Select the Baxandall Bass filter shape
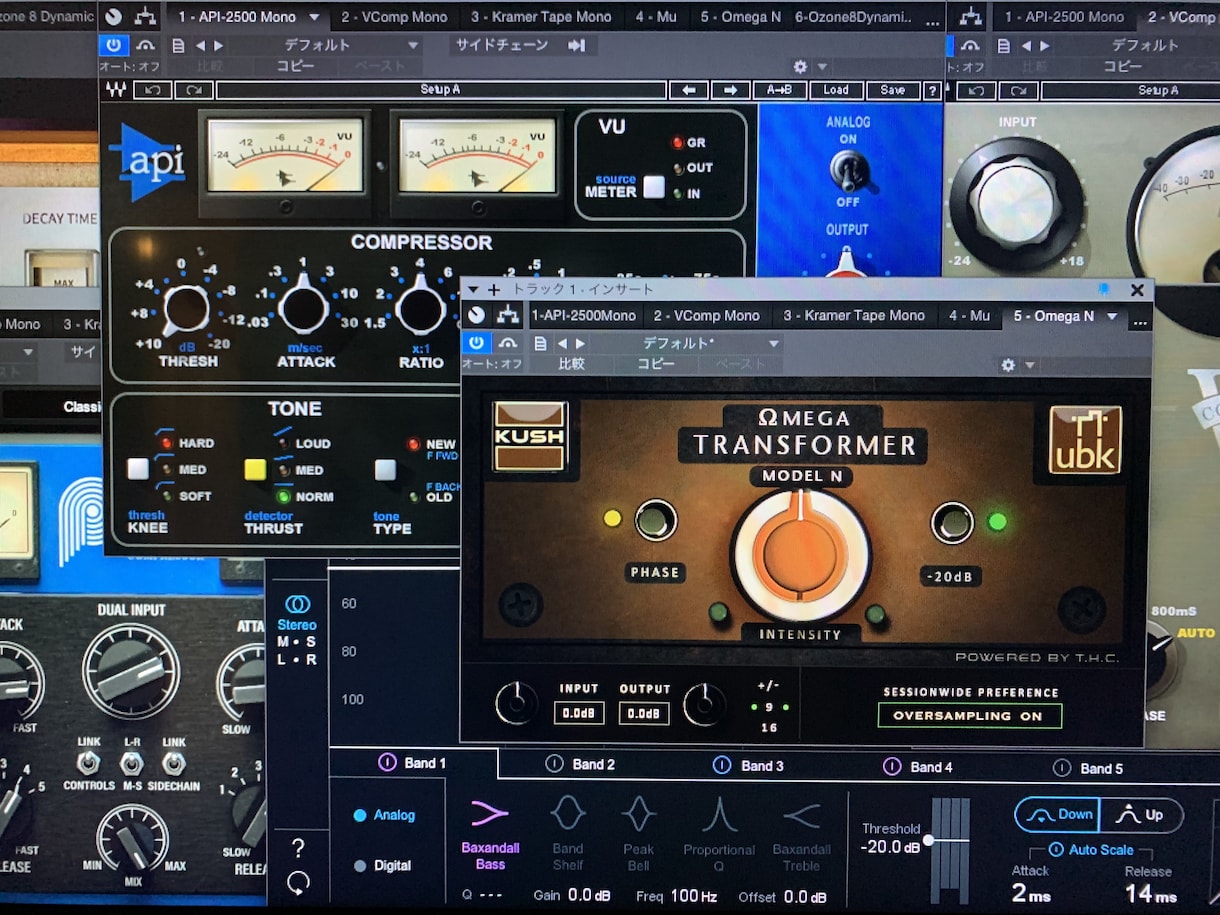 (x=490, y=832)
